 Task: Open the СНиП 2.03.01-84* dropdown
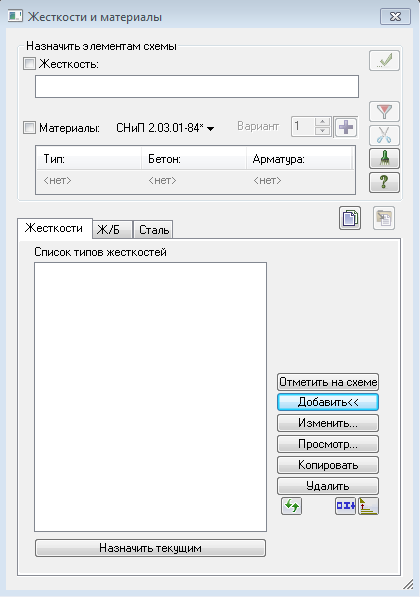pos(165,128)
